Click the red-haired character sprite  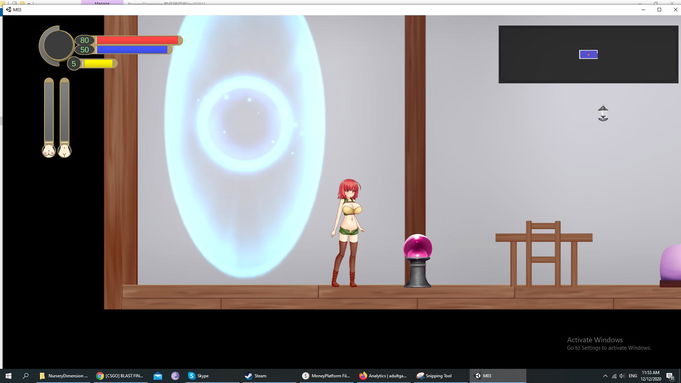tap(348, 233)
